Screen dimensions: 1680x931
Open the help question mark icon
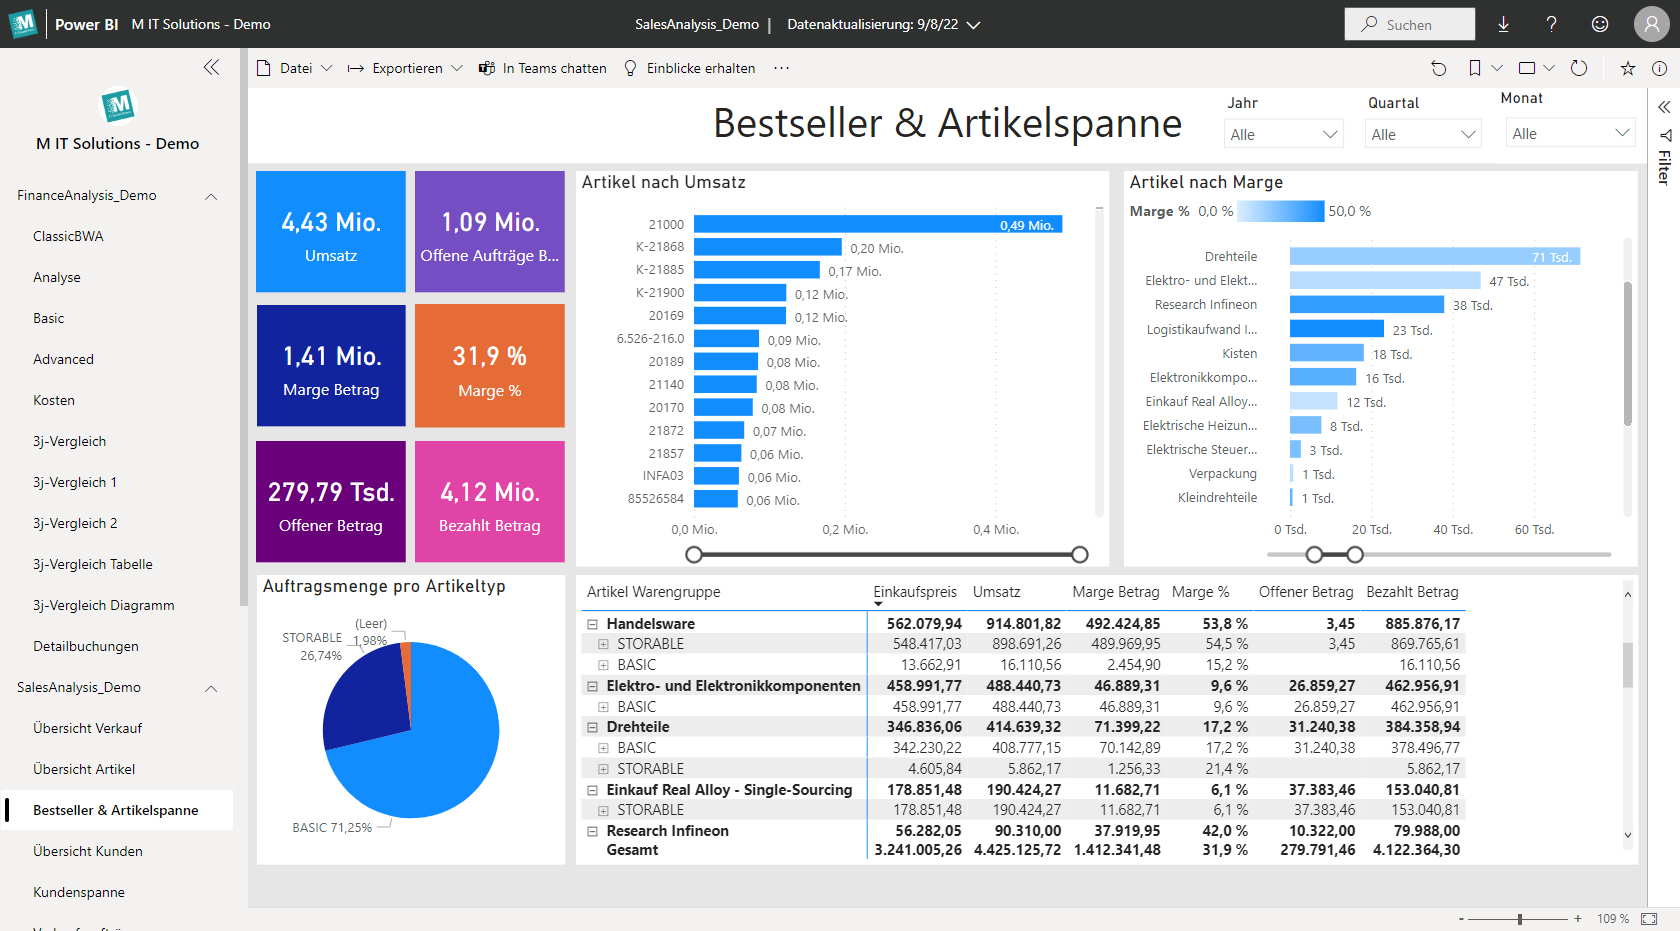click(x=1551, y=24)
